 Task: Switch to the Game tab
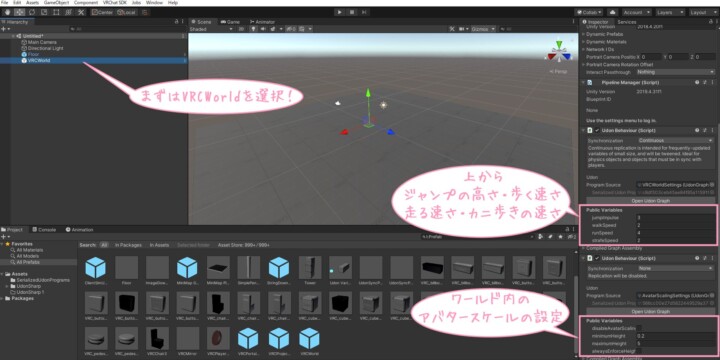tap(230, 22)
